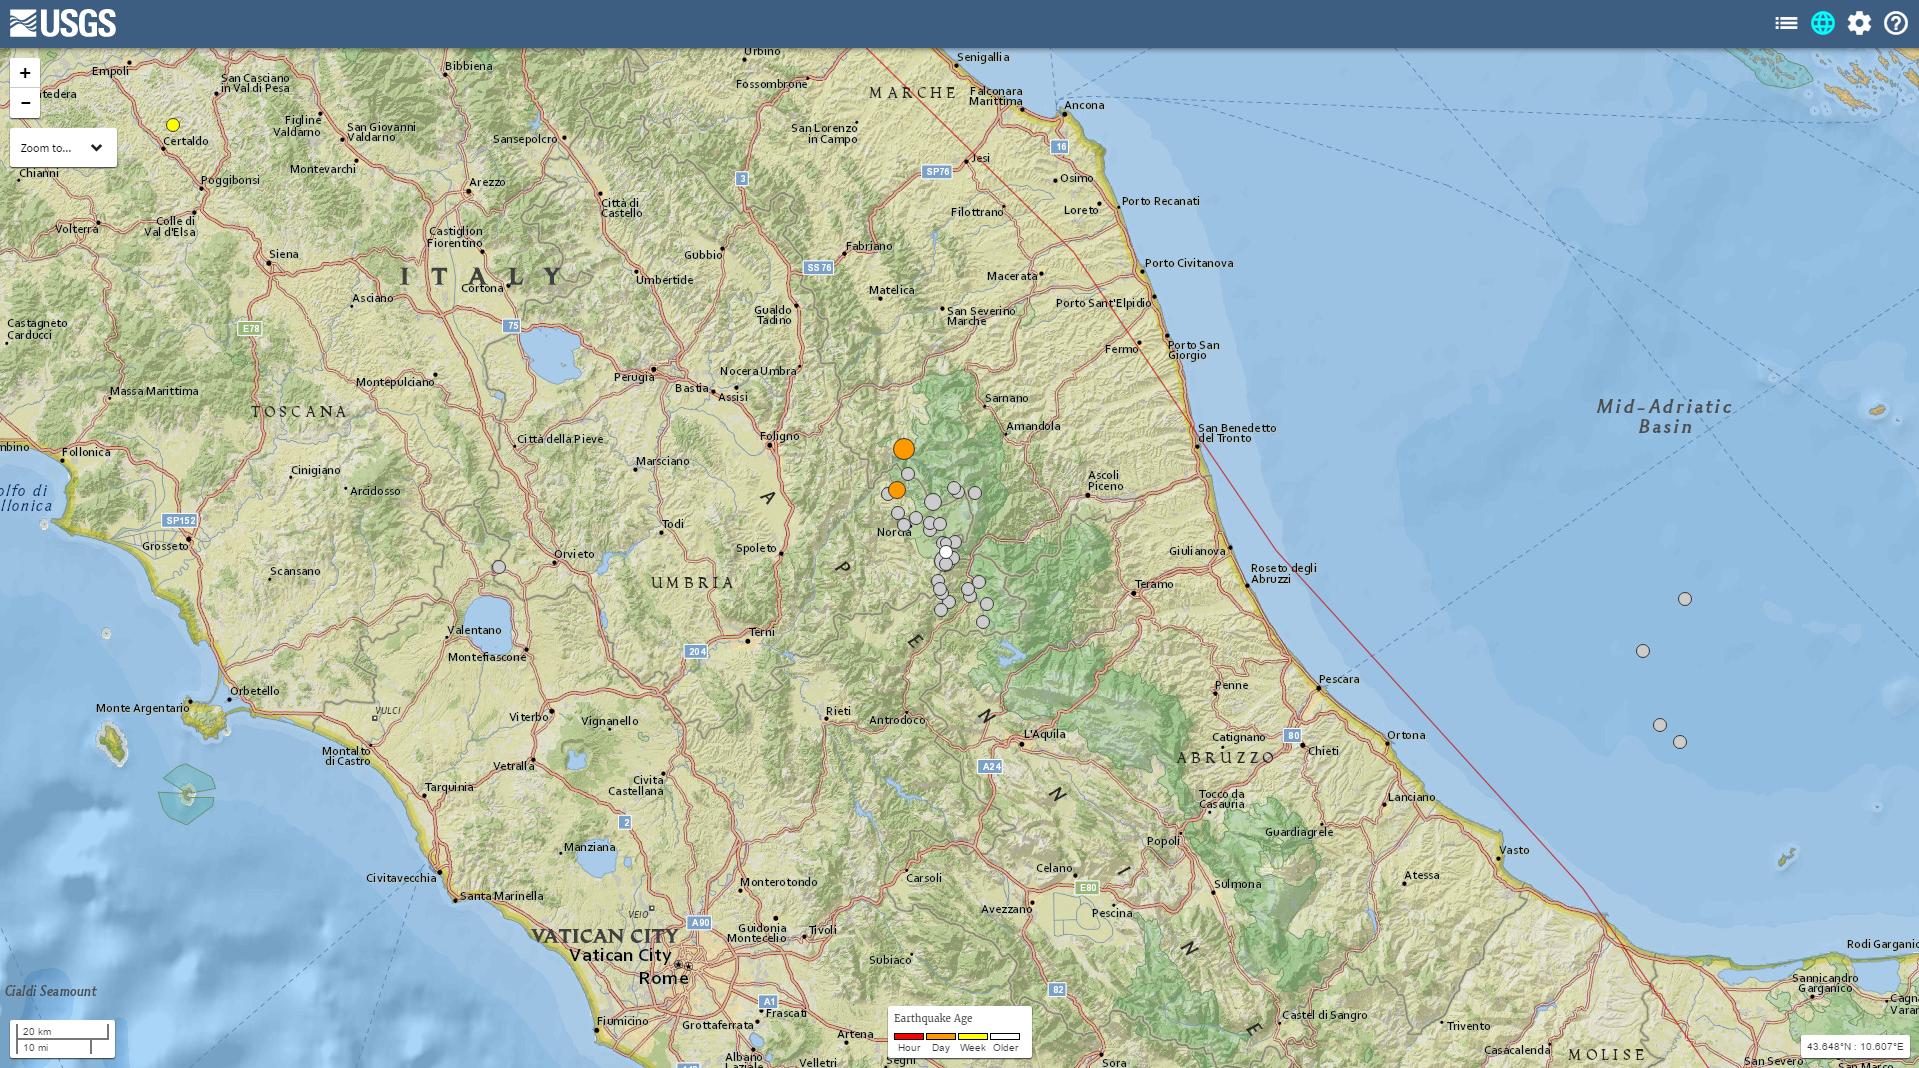Screen dimensions: 1919x1068
Task: Select the smaller orange marker near Norcia
Action: (x=897, y=490)
